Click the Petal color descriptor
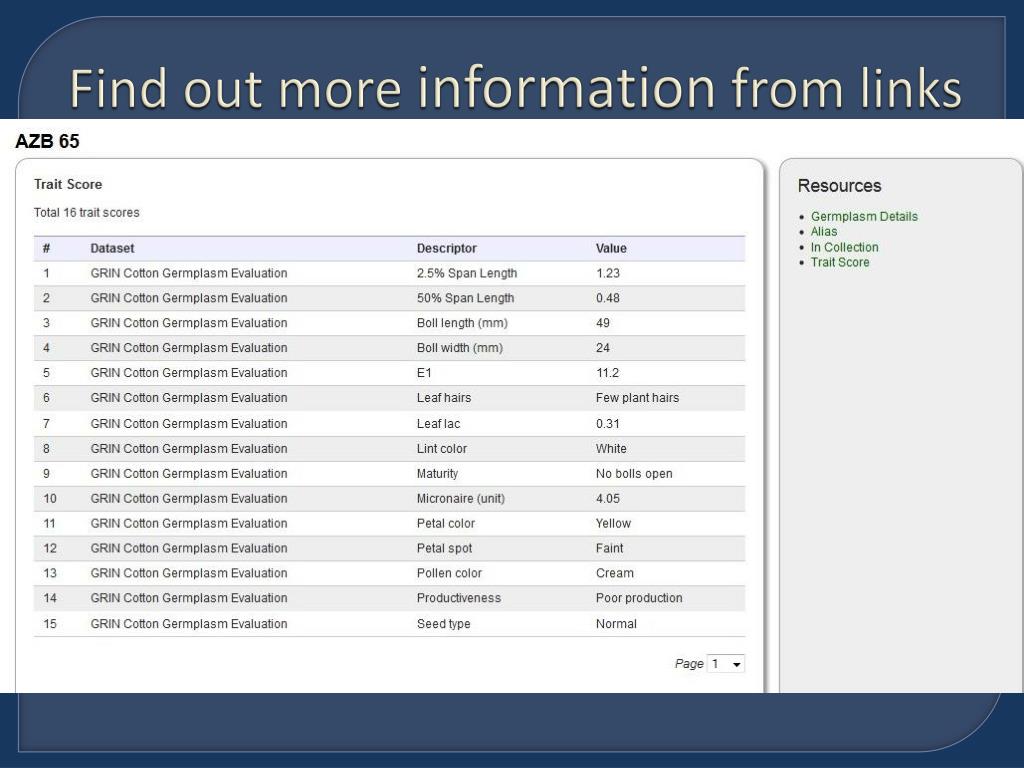The height and width of the screenshot is (768, 1024). click(x=446, y=523)
